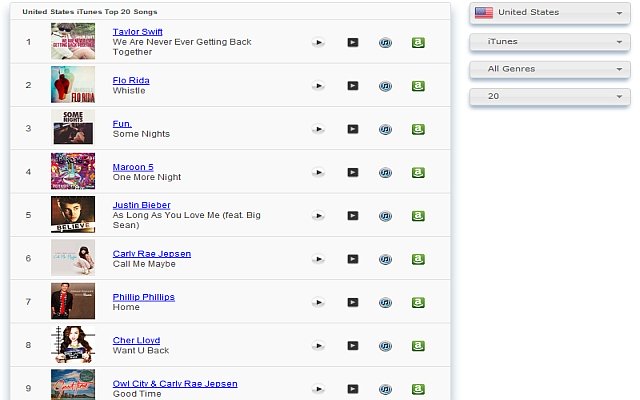Play preview of Call Me Maybe
This screenshot has height=400, width=640.
click(318, 259)
